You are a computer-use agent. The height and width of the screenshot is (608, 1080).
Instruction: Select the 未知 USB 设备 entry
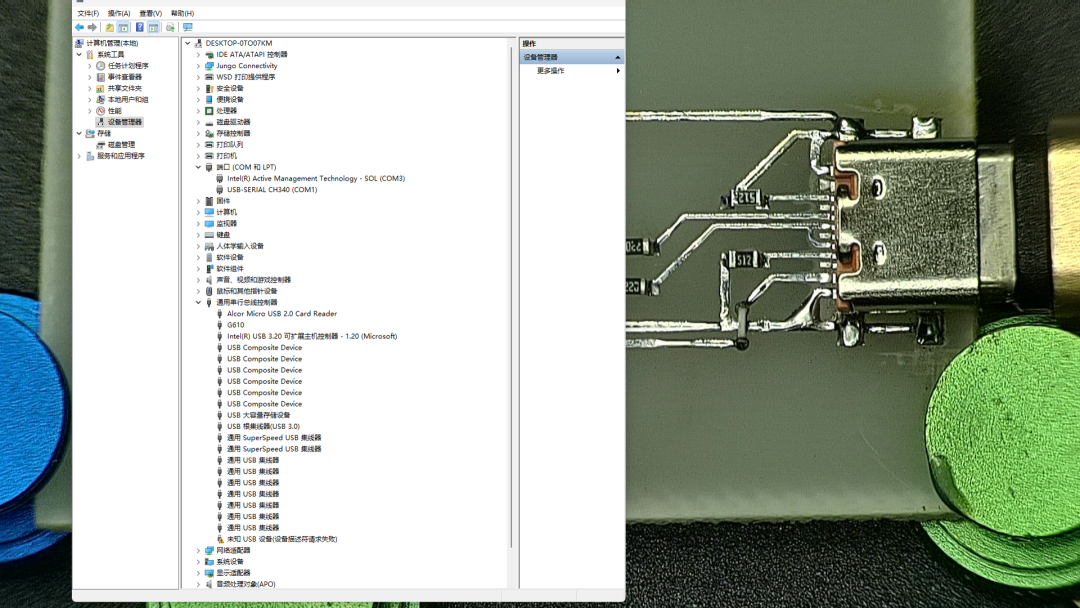[x=282, y=539]
